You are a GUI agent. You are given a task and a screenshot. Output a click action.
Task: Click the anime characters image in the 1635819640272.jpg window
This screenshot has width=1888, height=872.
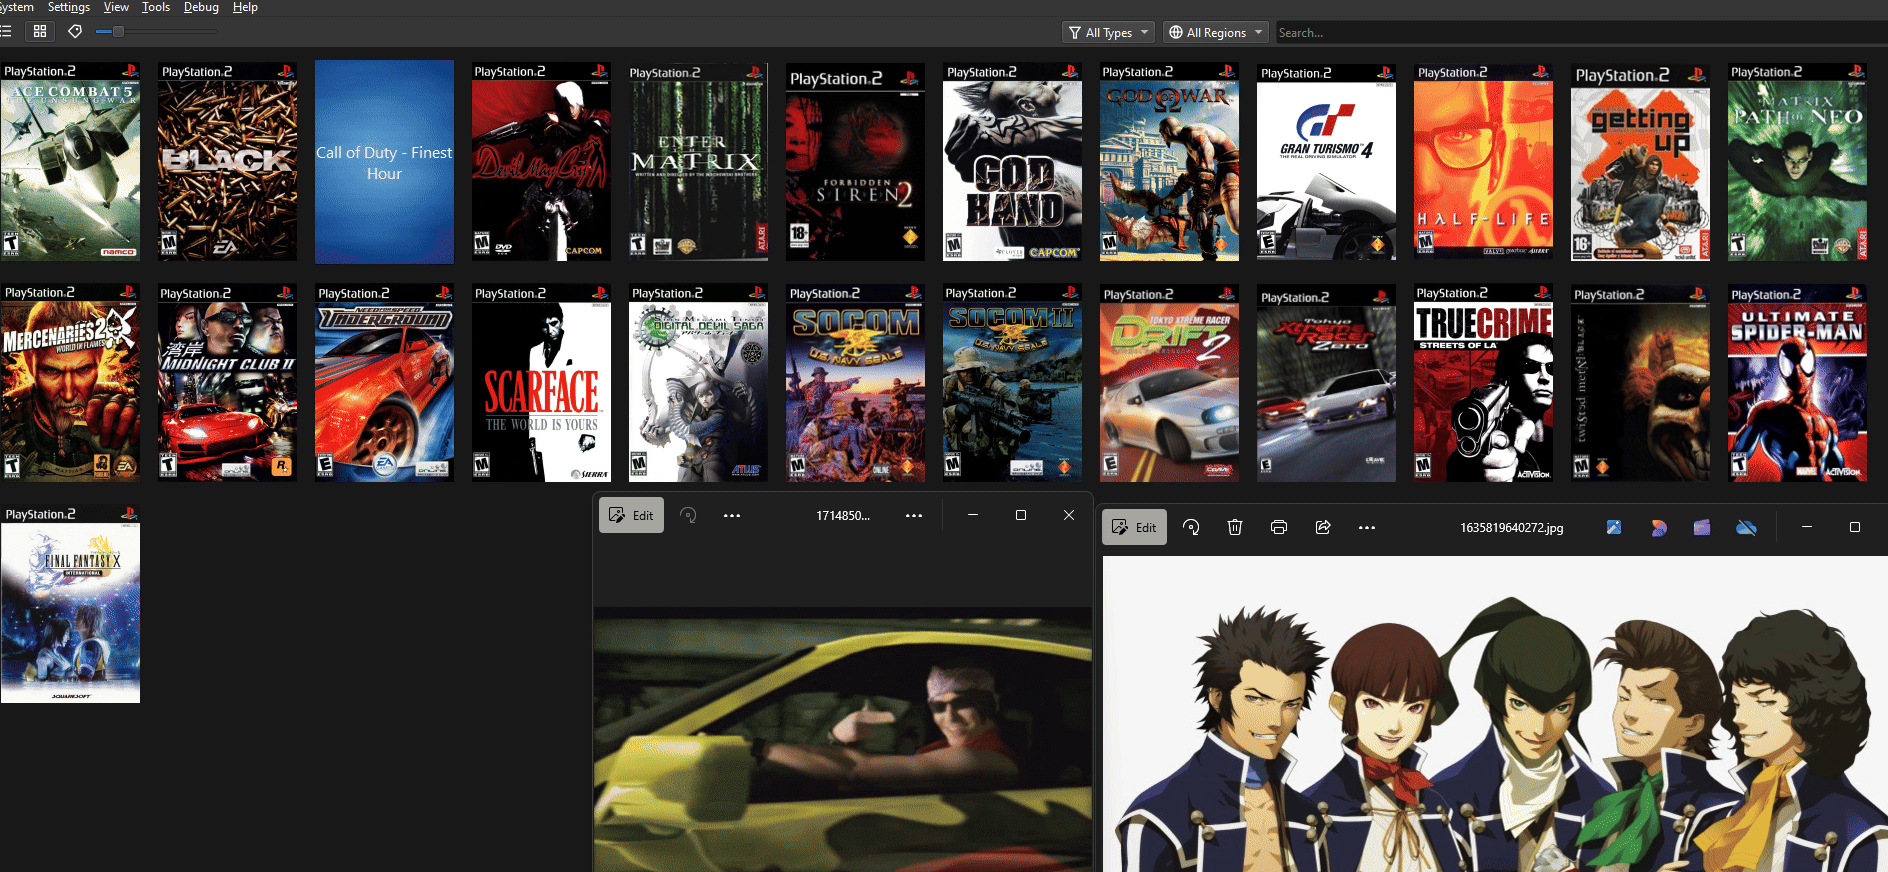click(x=1495, y=714)
